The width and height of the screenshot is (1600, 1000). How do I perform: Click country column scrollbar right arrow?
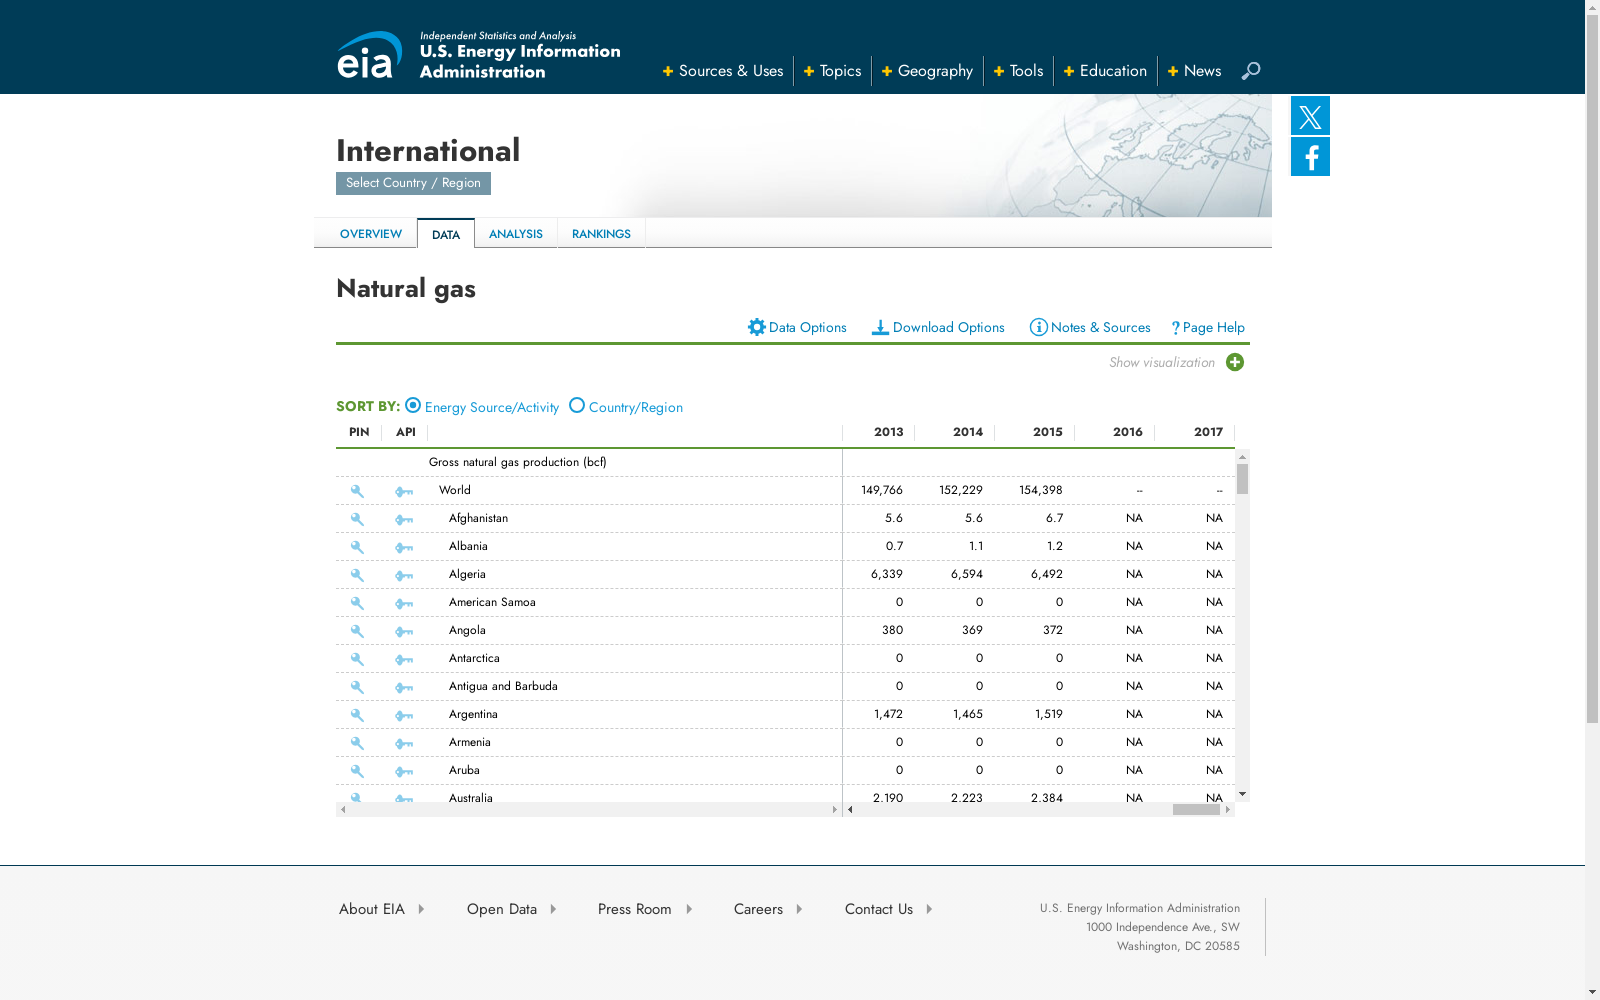[x=835, y=810]
